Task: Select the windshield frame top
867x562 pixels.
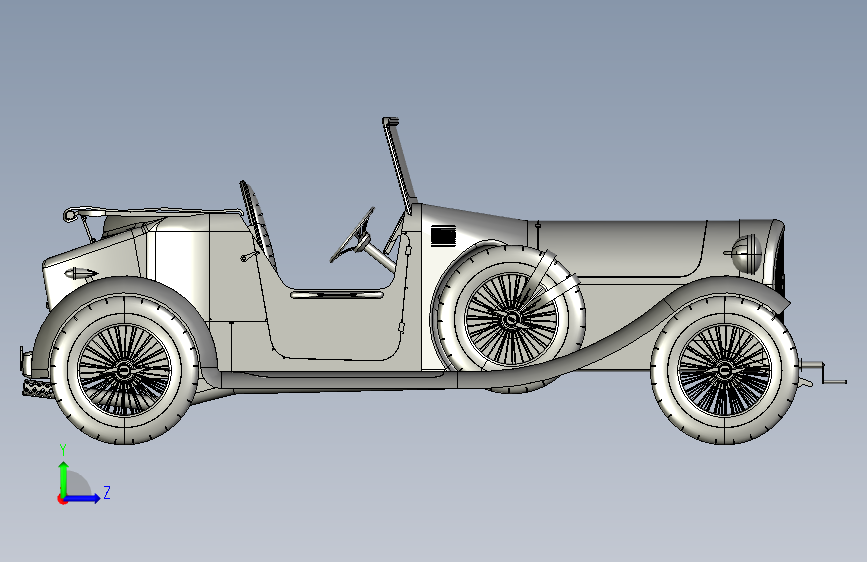Action: click(x=390, y=121)
